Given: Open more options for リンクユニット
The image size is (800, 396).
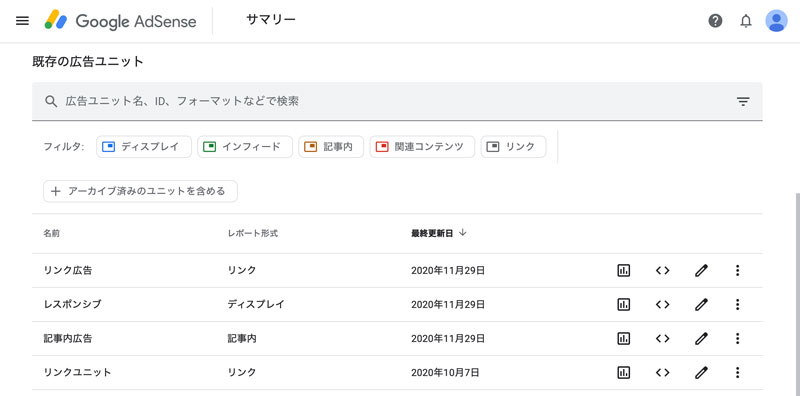Looking at the screenshot, I should [x=737, y=373].
